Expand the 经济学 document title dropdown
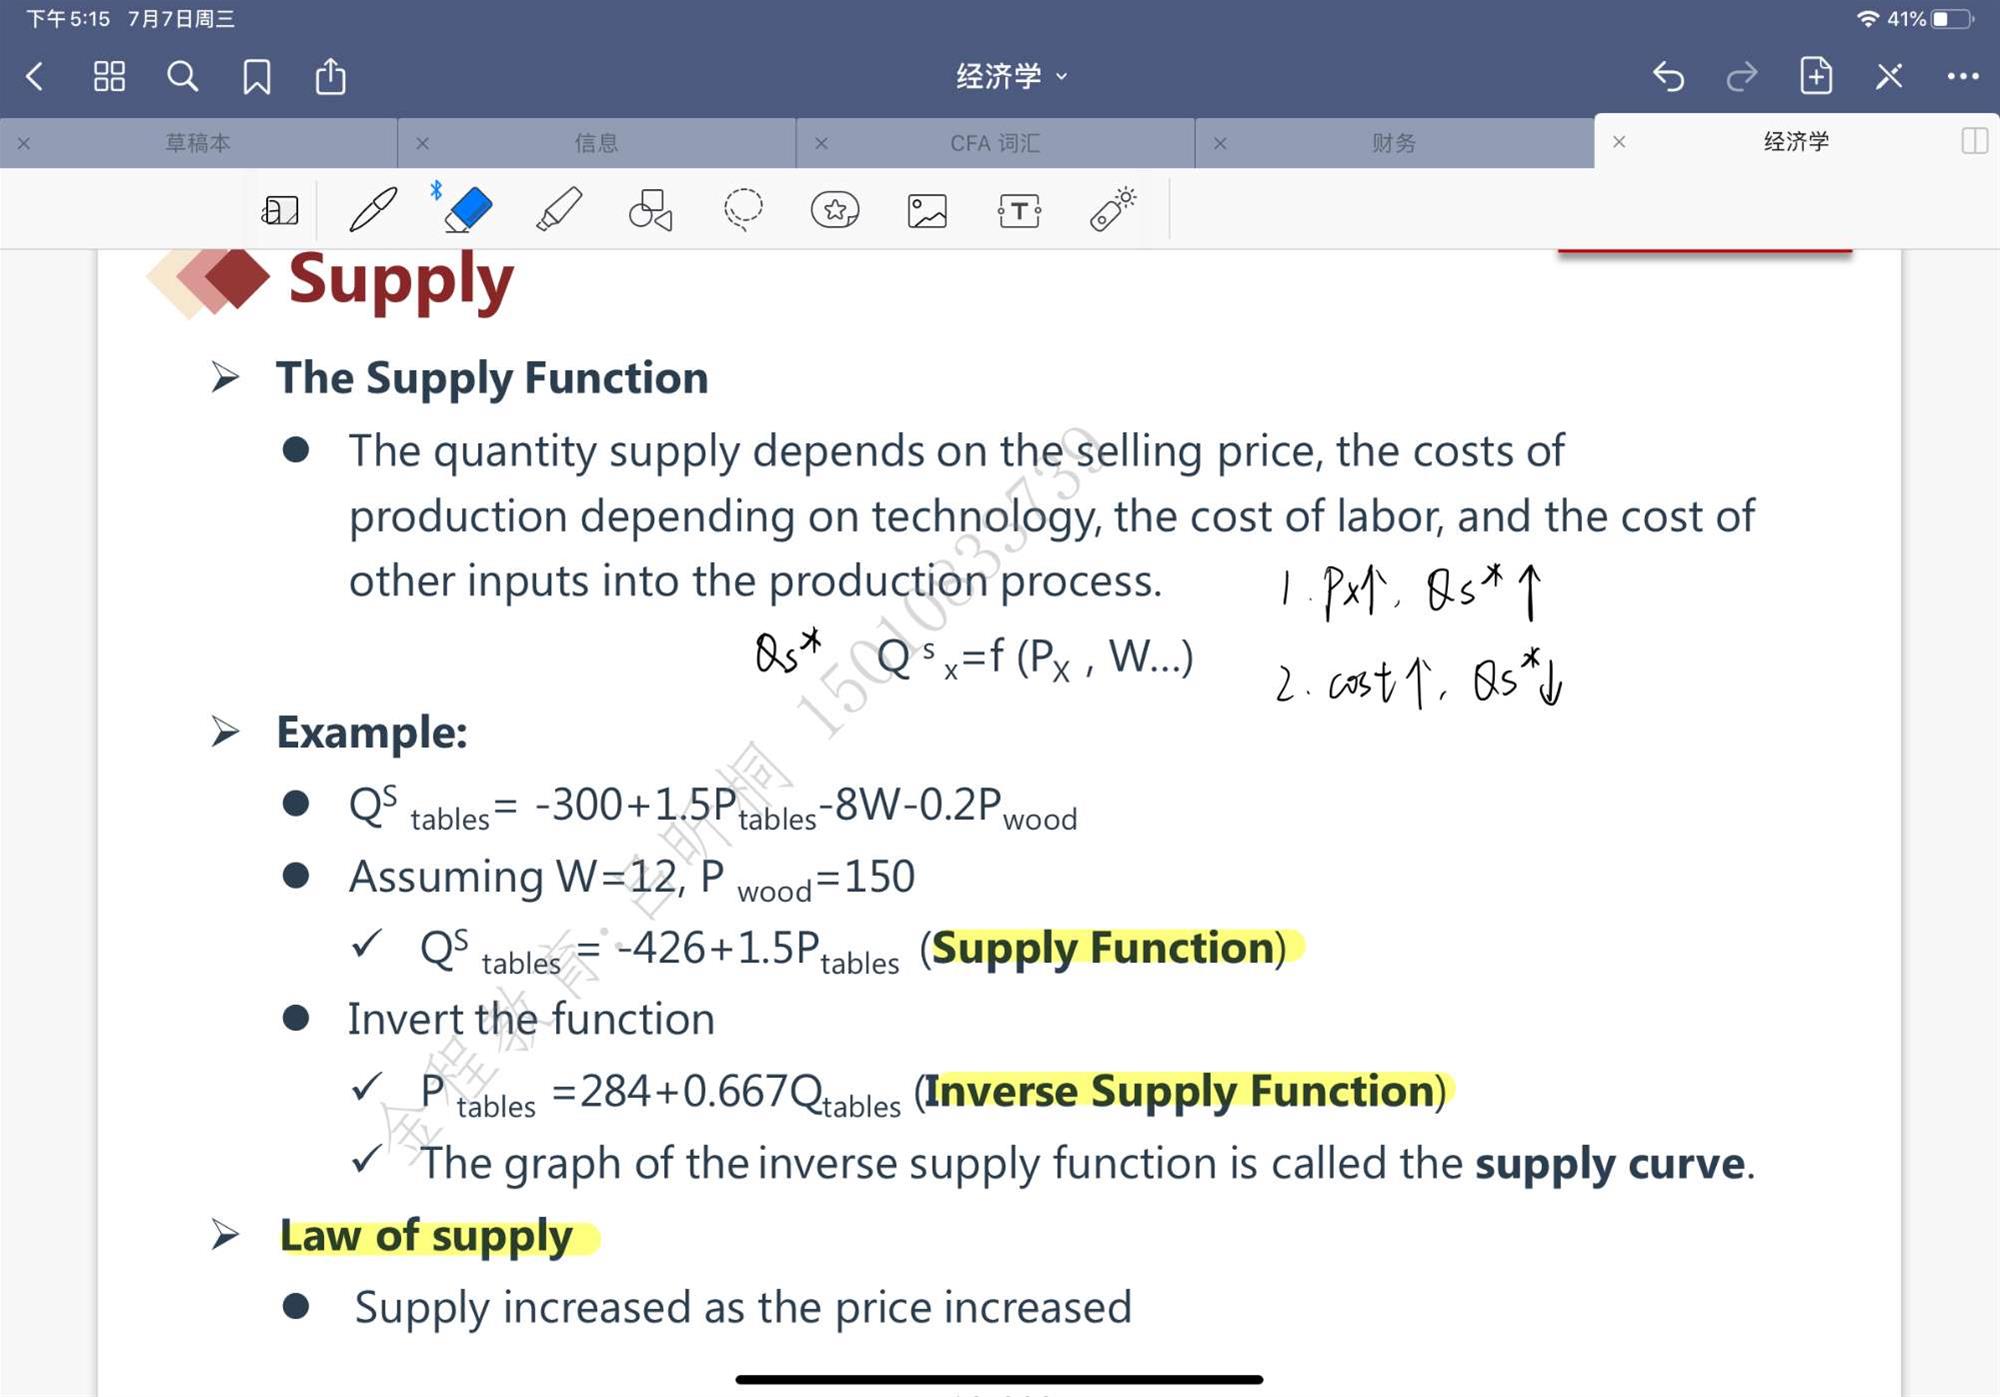 (1011, 76)
